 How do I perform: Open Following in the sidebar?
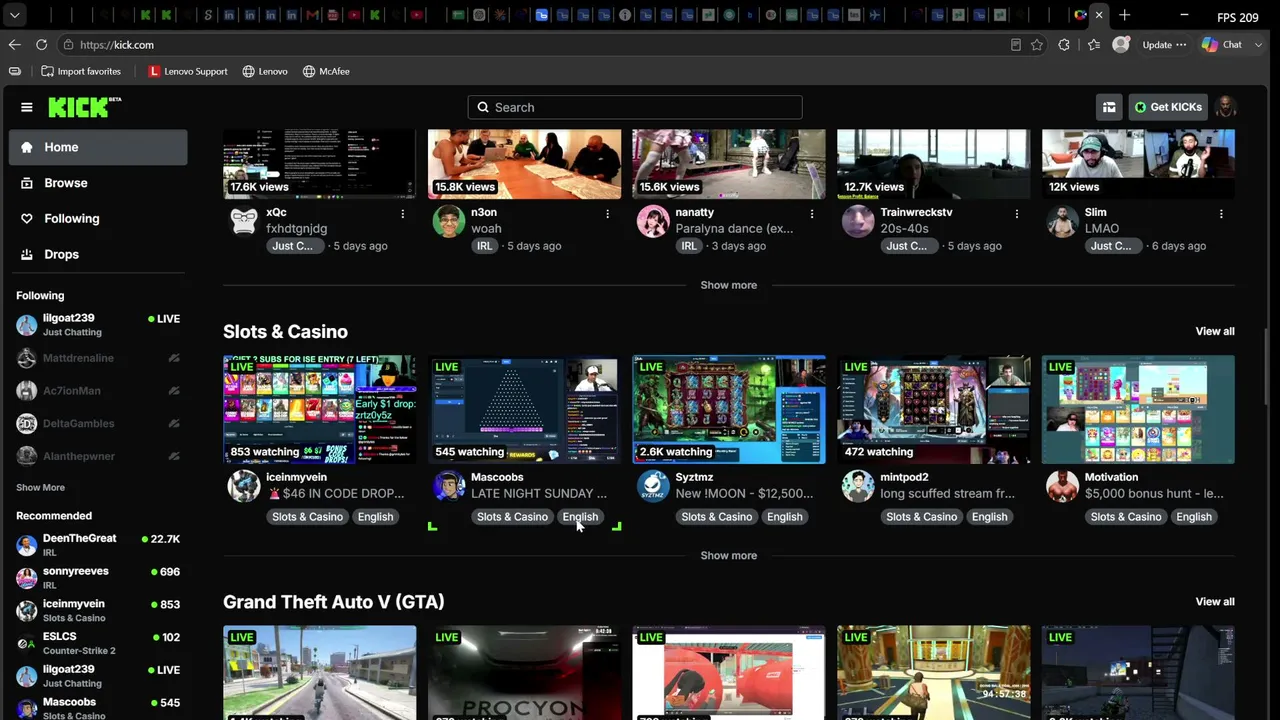99,218
